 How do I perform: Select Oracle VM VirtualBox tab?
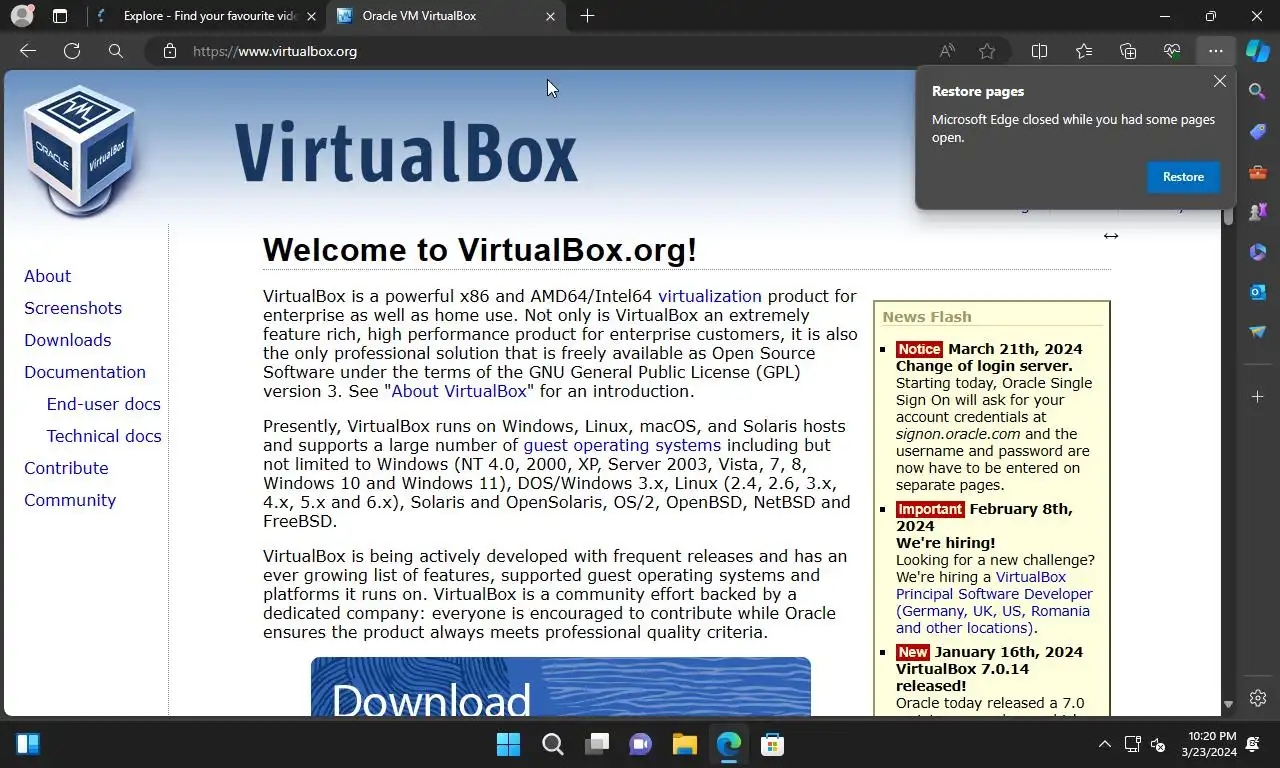point(447,16)
